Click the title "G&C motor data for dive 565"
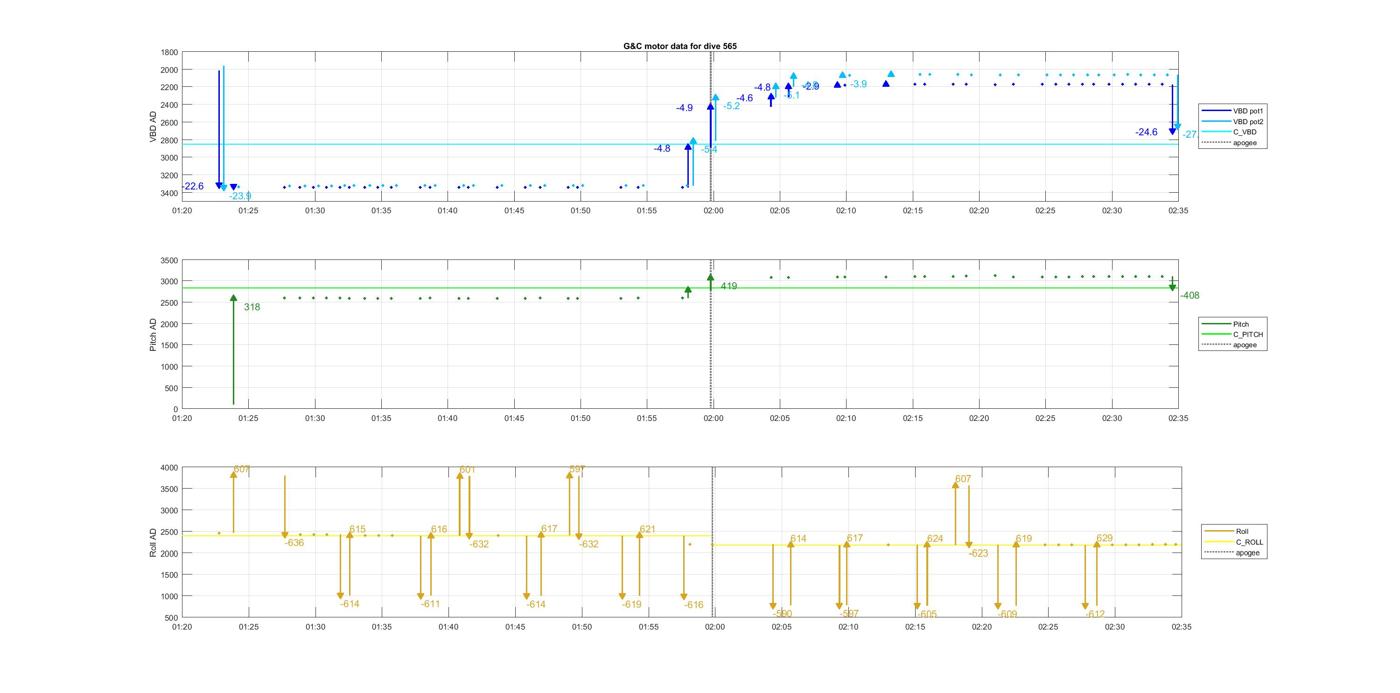Viewport: 1400px width, 693px height. tap(680, 46)
